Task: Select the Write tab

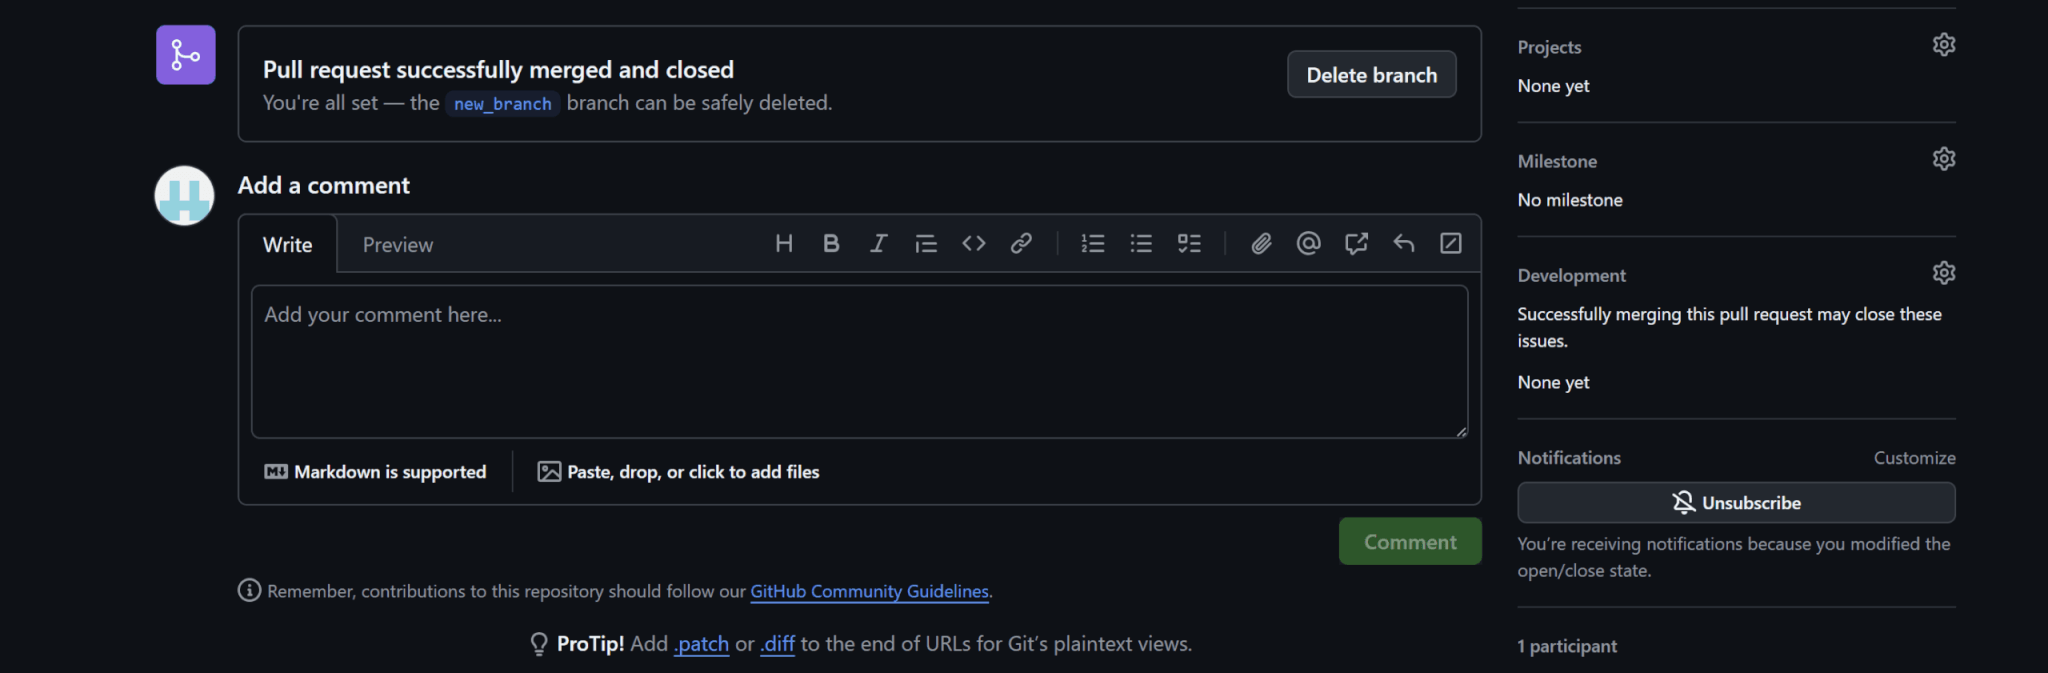Action: point(288,245)
